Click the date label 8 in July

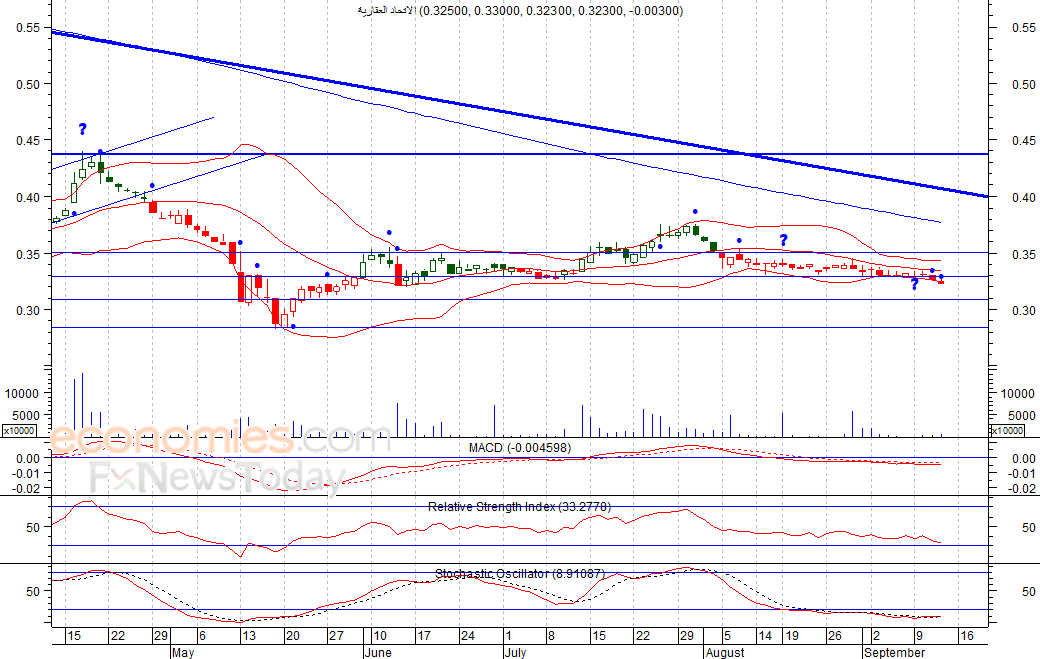click(x=551, y=636)
